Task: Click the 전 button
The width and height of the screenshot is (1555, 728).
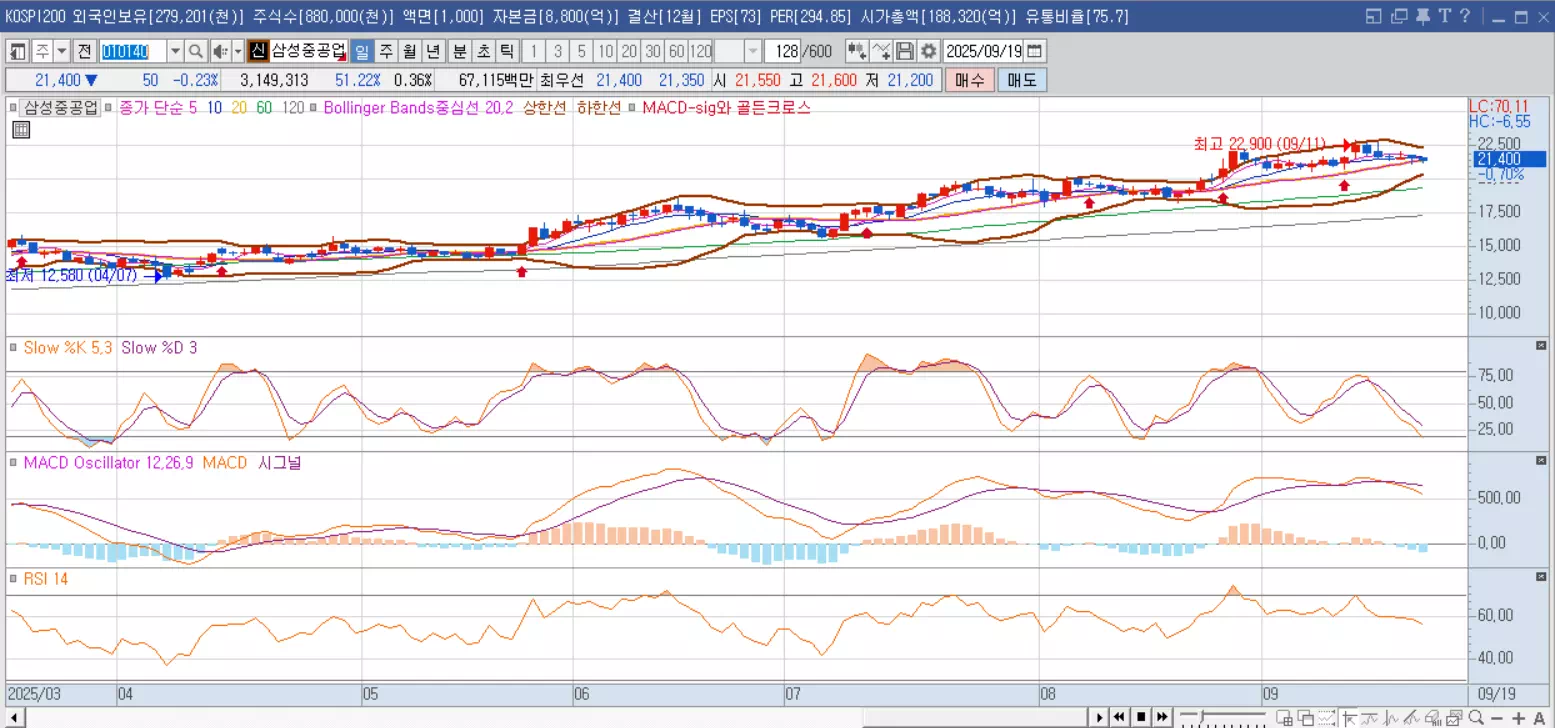Action: click(85, 51)
